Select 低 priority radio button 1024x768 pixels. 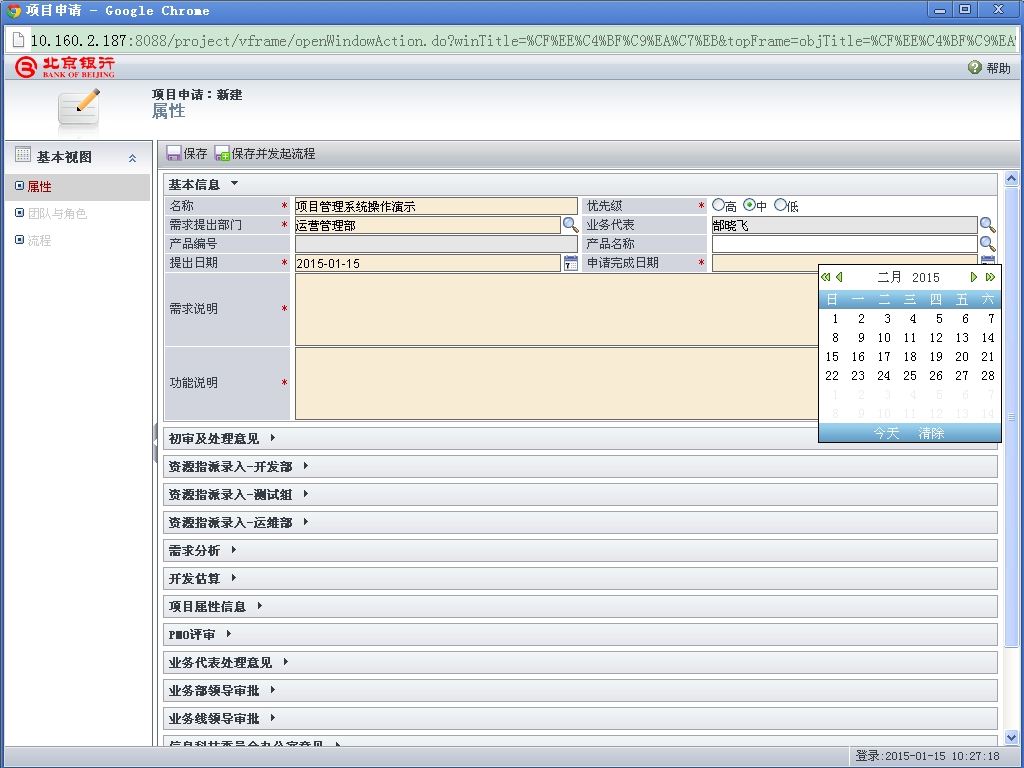(780, 205)
